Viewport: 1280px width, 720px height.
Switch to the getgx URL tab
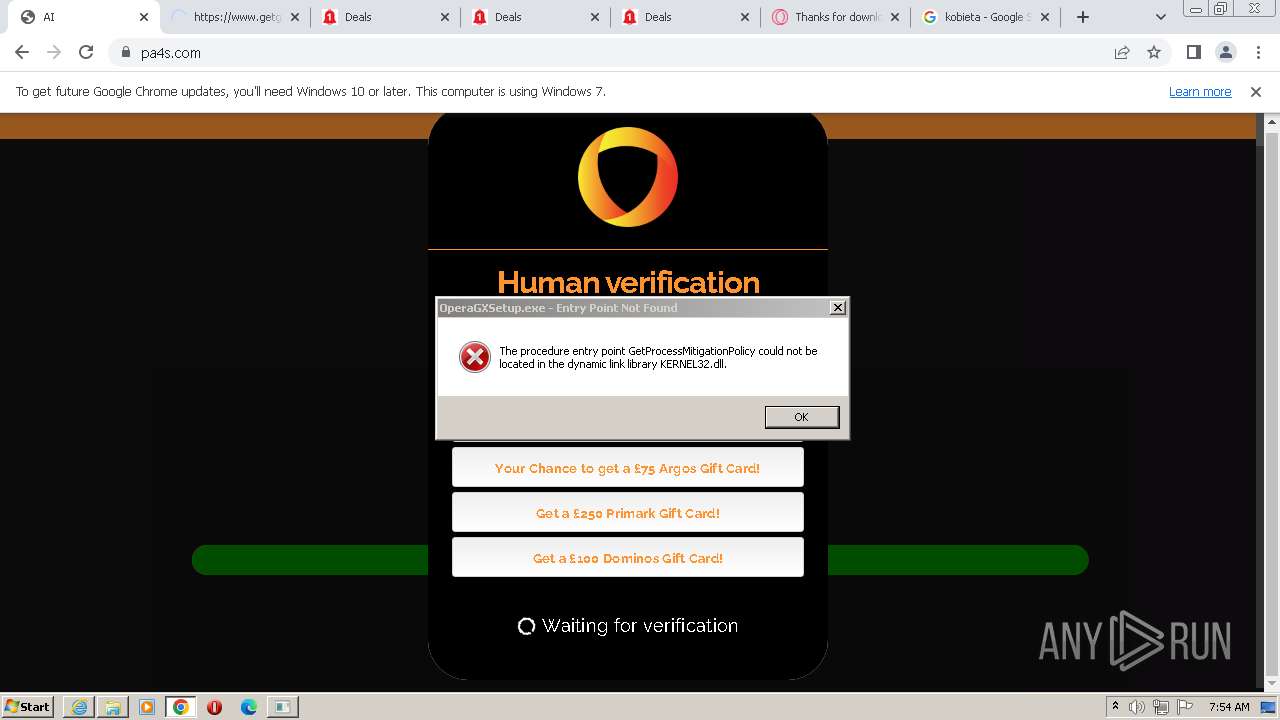point(234,17)
